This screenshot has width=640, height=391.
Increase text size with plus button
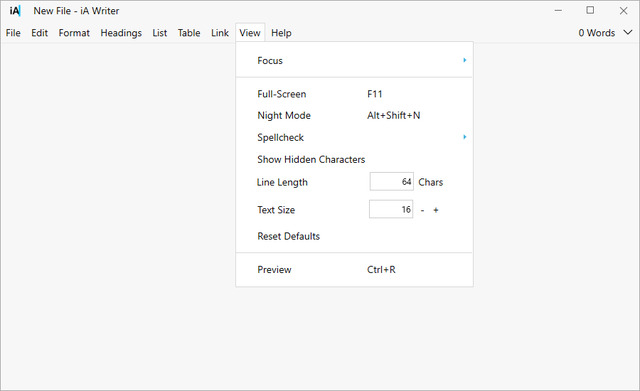(436, 210)
